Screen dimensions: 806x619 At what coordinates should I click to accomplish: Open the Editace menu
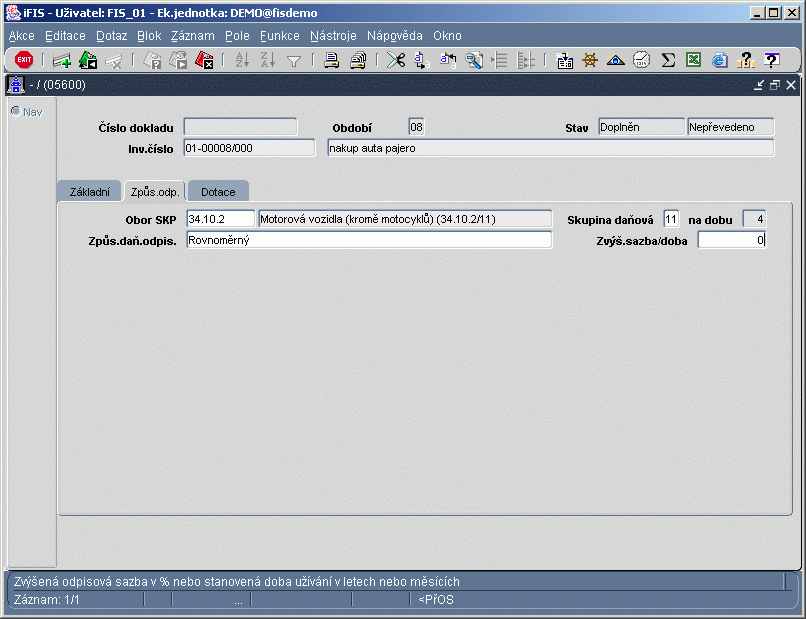[65, 36]
